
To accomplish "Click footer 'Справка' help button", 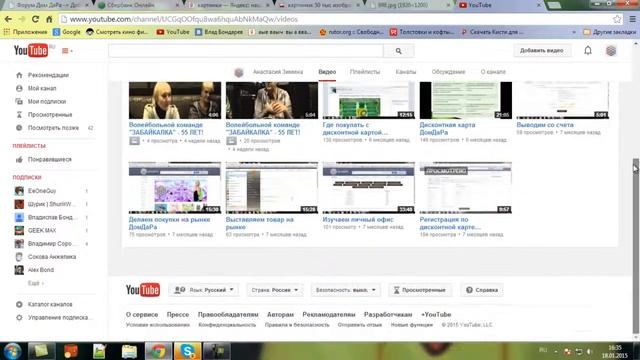I will tap(482, 290).
